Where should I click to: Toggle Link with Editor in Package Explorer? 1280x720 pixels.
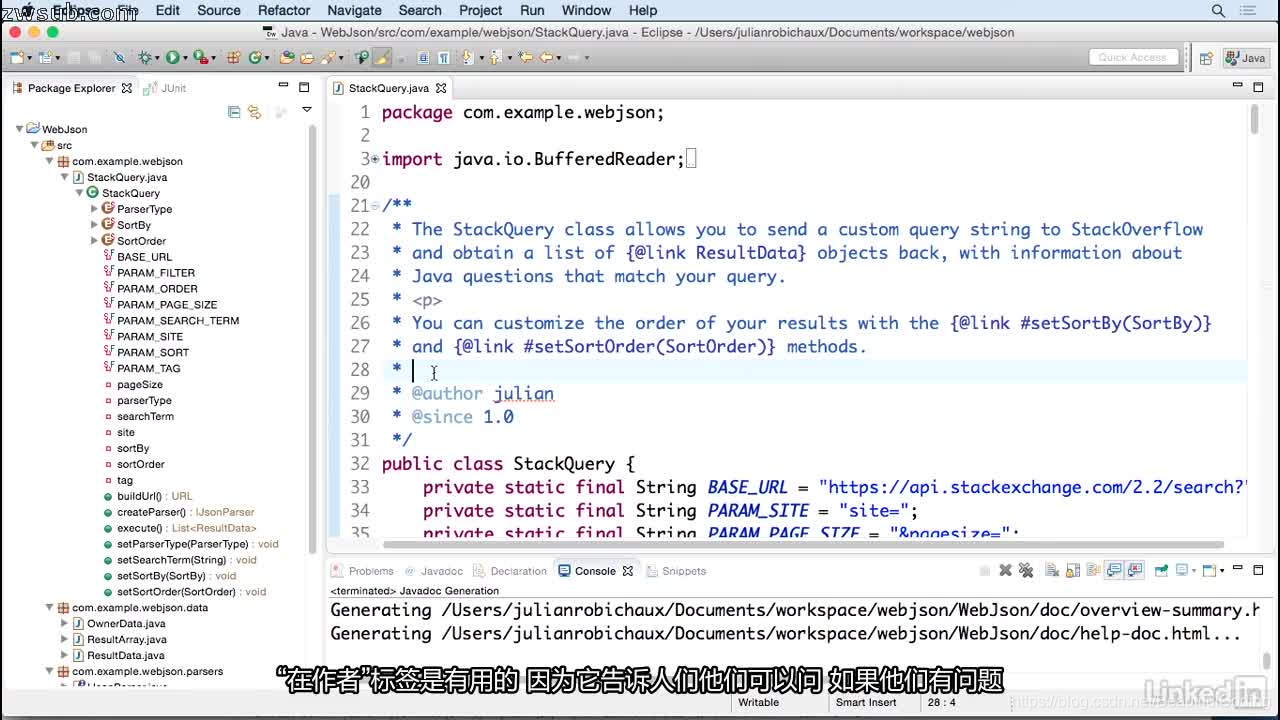(x=255, y=111)
